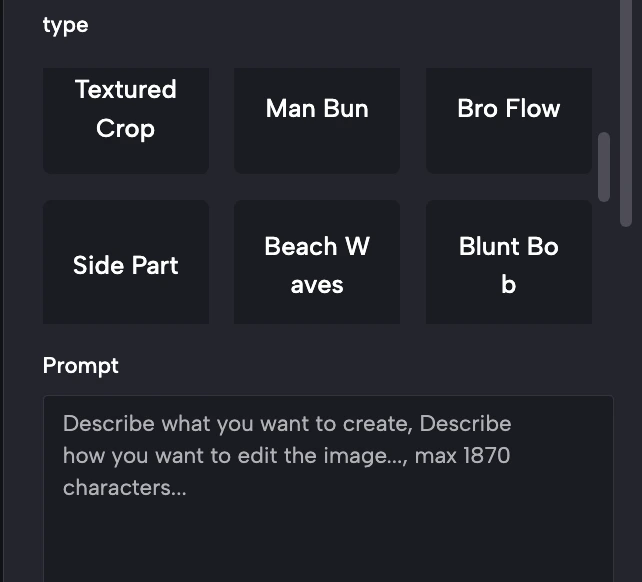The width and height of the screenshot is (642, 582).
Task: Click the outer panel scrollbar track below thumb
Action: (627, 400)
